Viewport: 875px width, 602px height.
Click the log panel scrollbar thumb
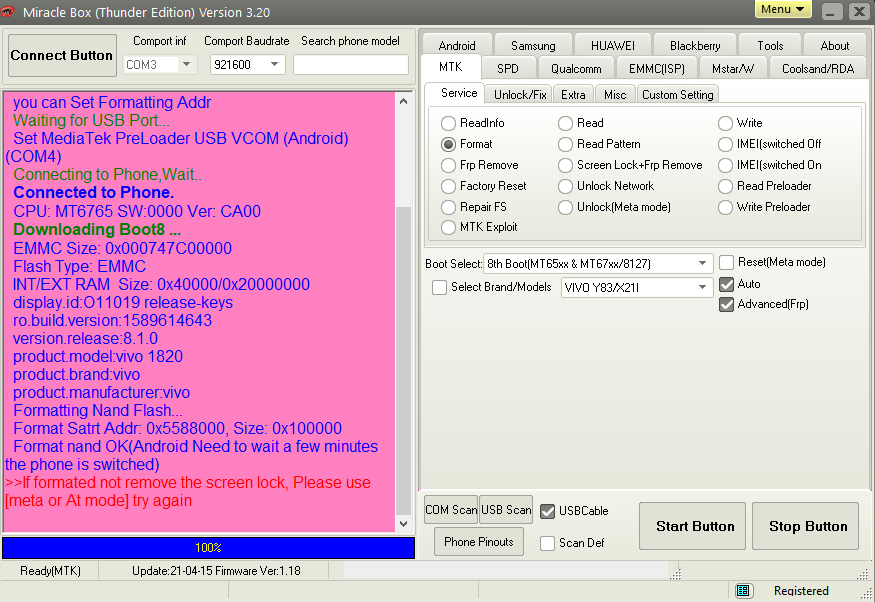coord(403,360)
